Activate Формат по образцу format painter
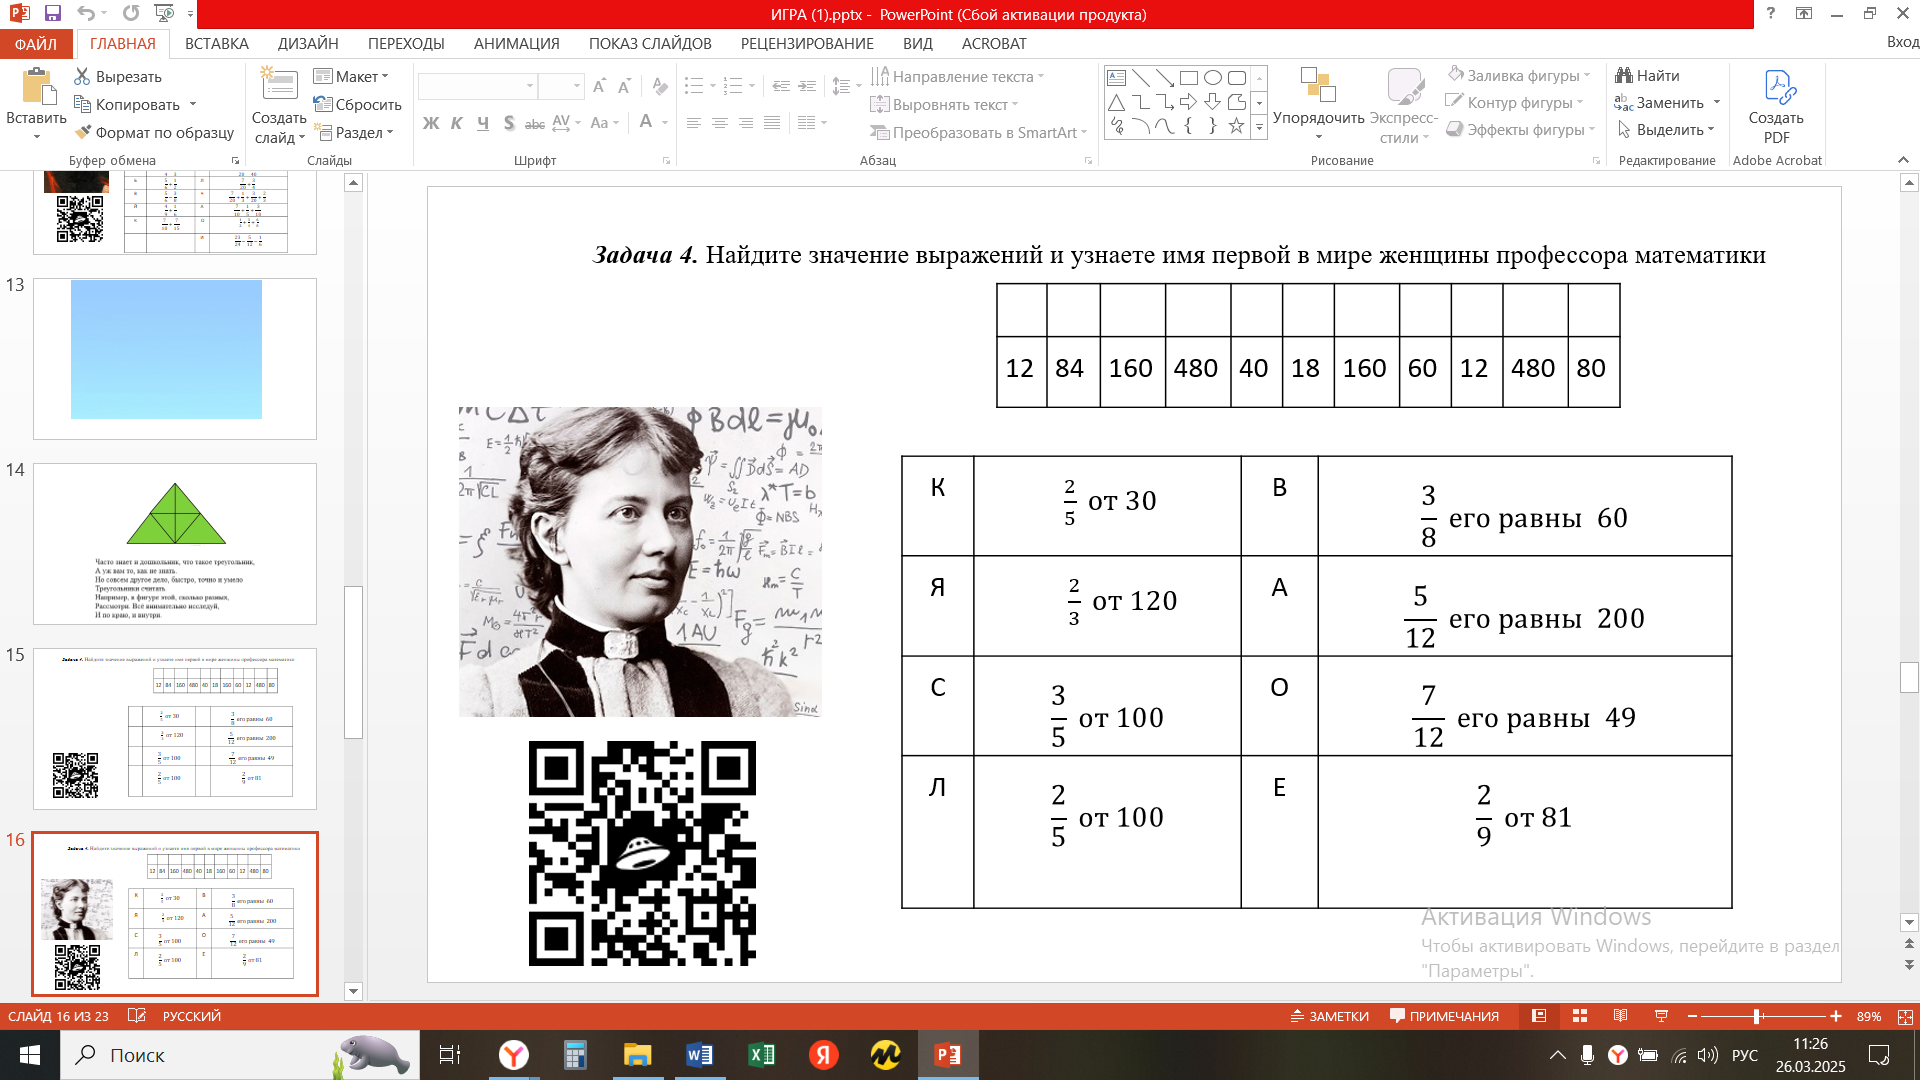This screenshot has width=1920, height=1080. pyautogui.click(x=154, y=133)
